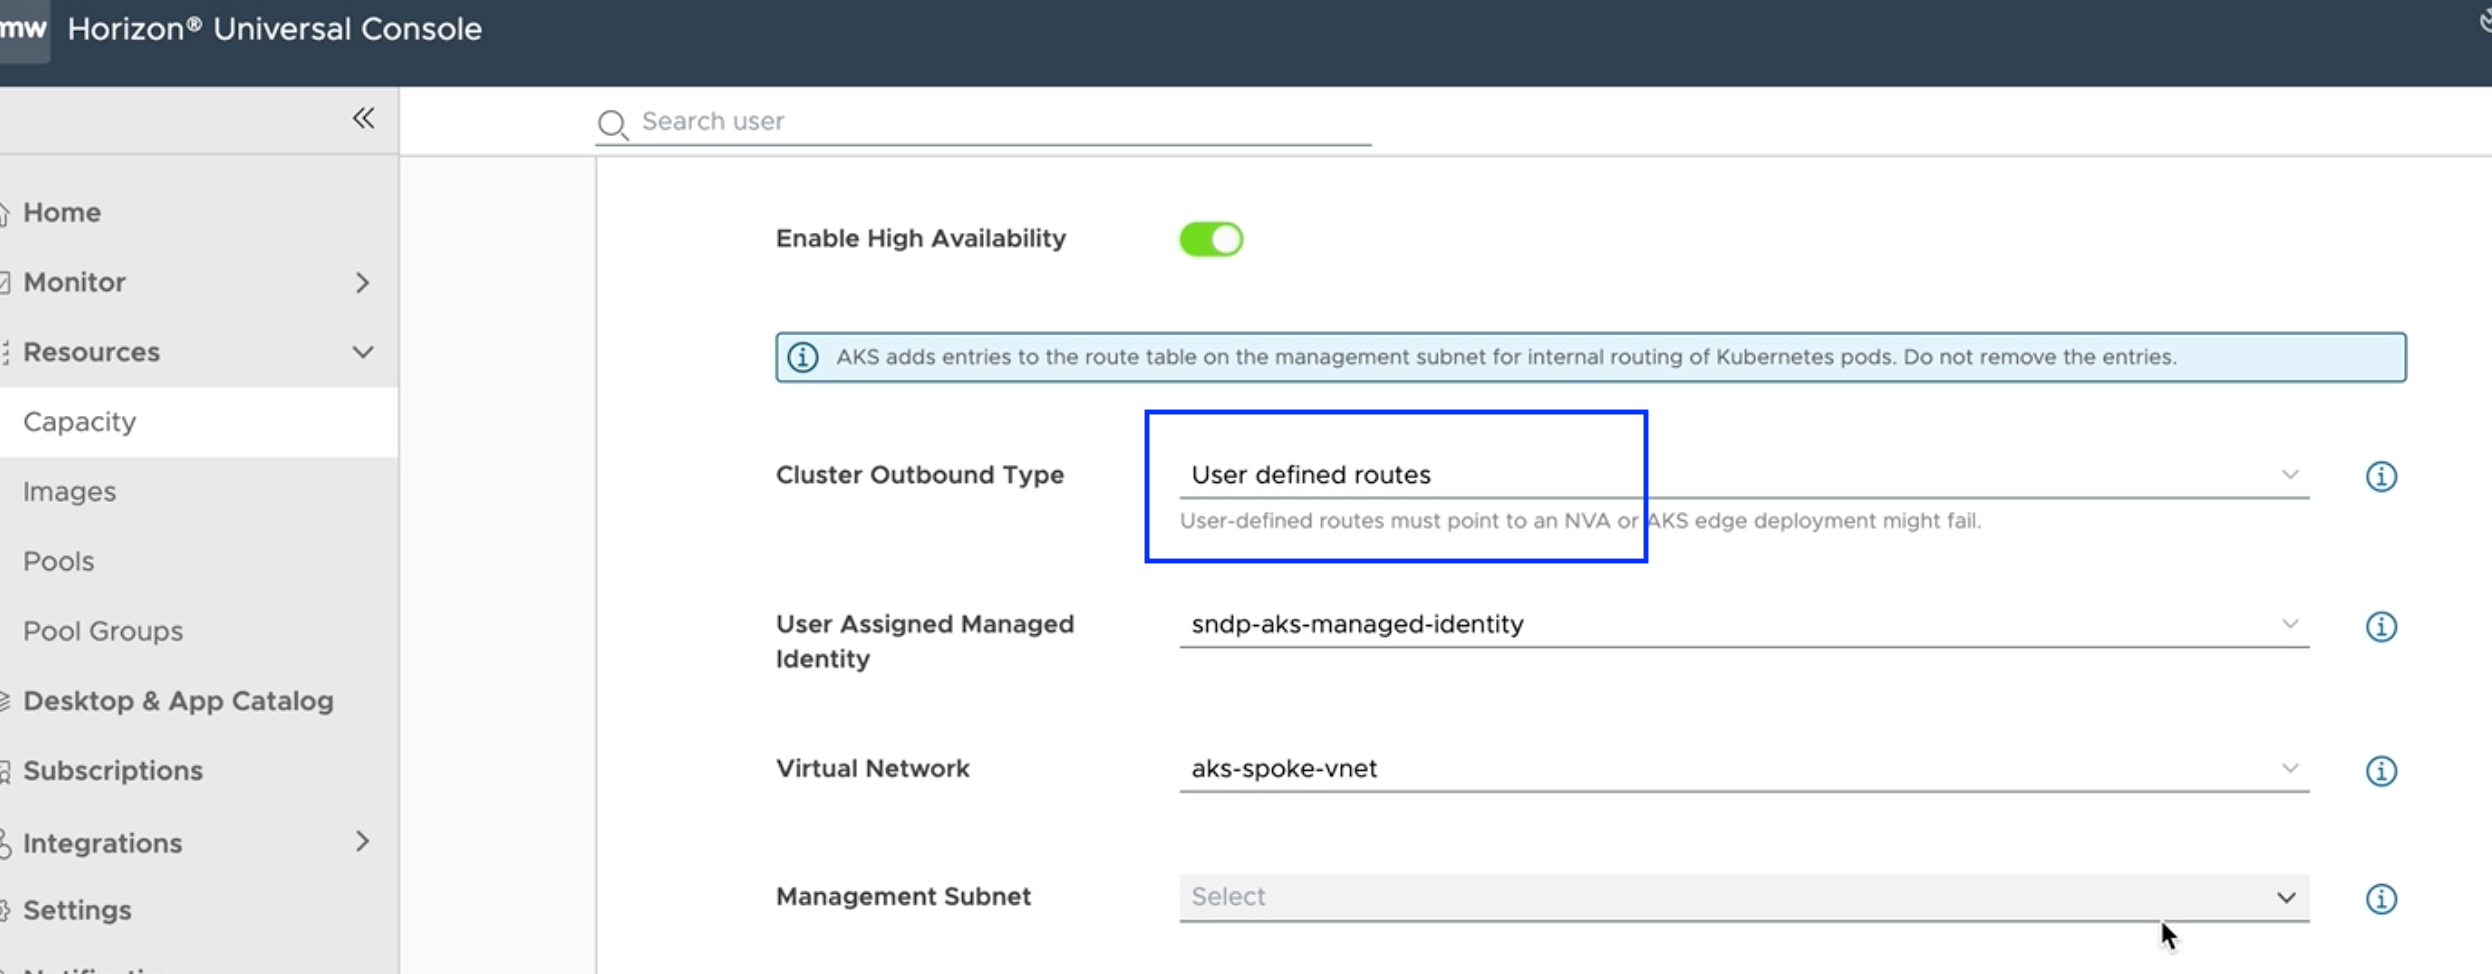2492x974 pixels.
Task: Click the Monitor icon in the navigation
Action: [x=5, y=282]
